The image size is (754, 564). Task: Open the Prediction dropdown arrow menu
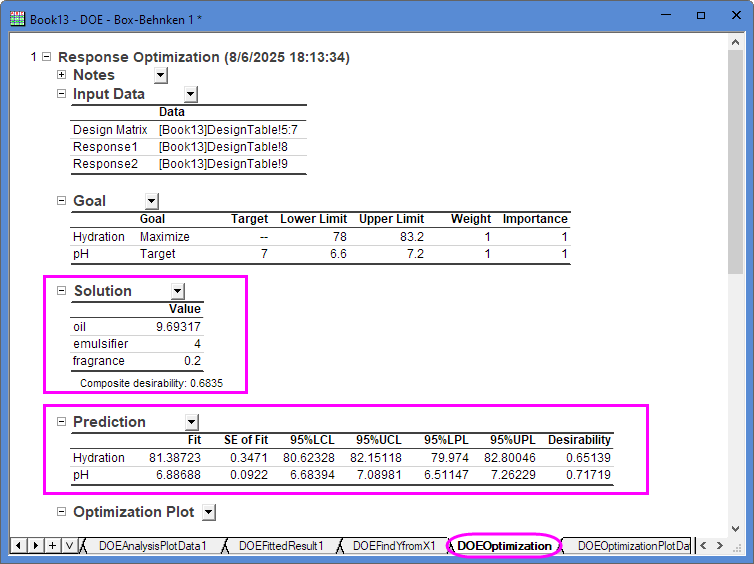[x=192, y=422]
